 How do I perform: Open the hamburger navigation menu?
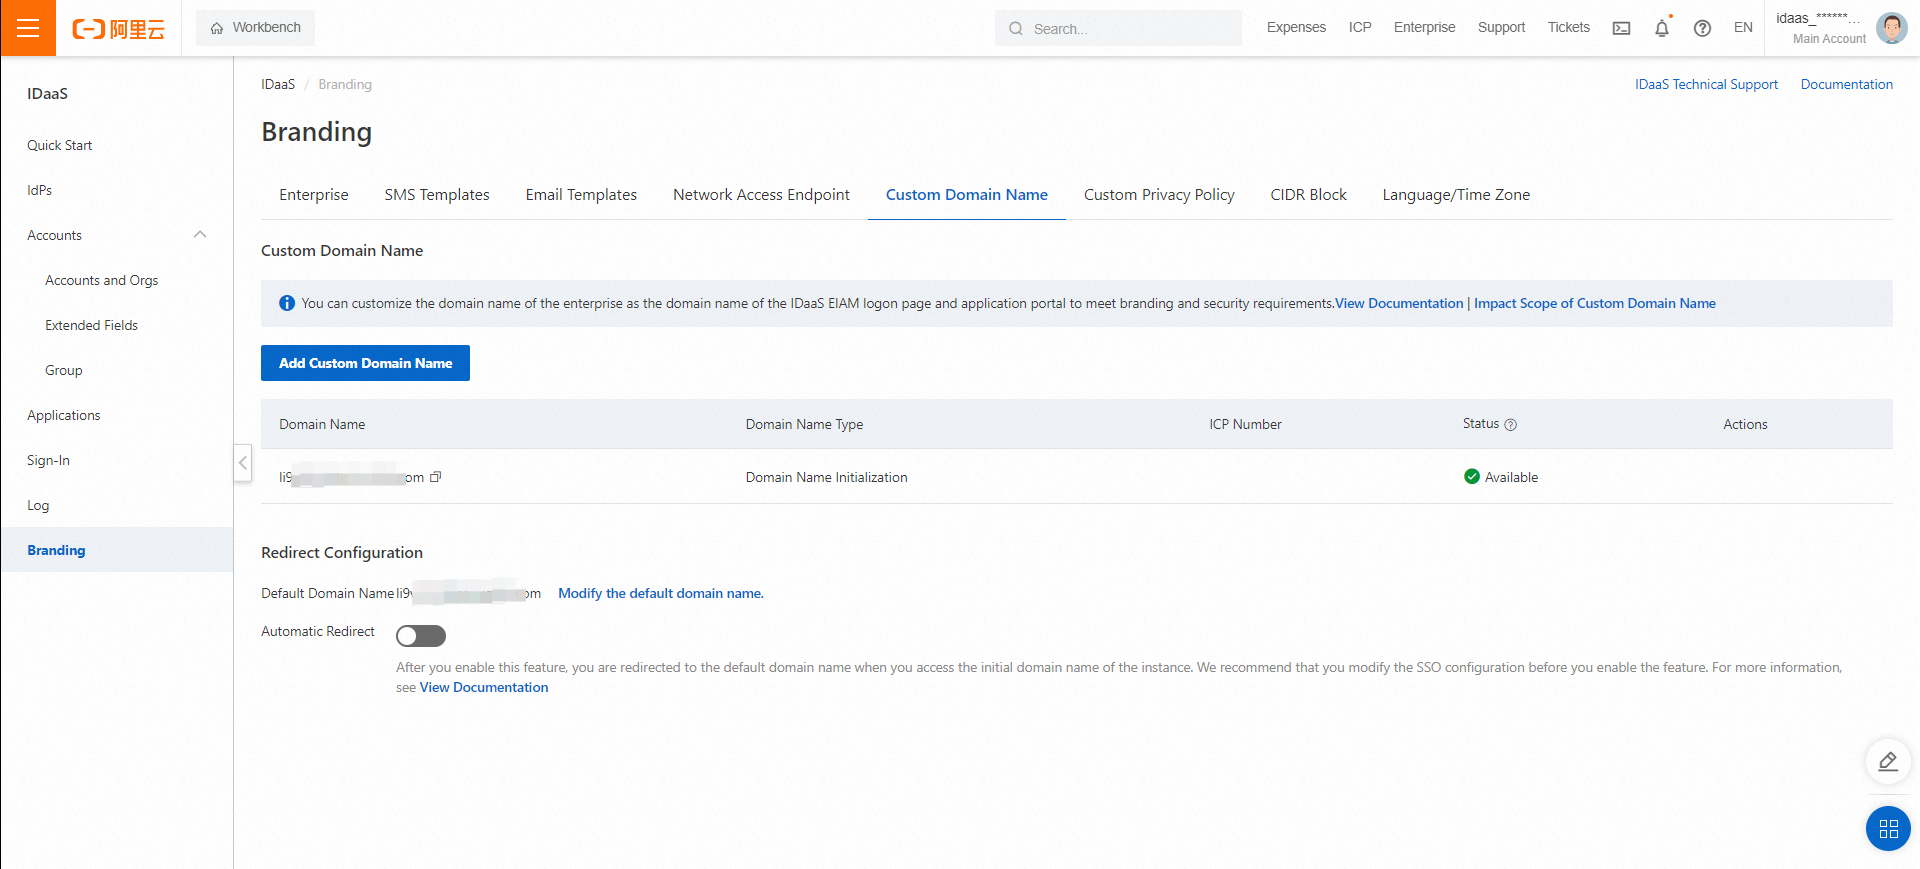click(x=28, y=28)
